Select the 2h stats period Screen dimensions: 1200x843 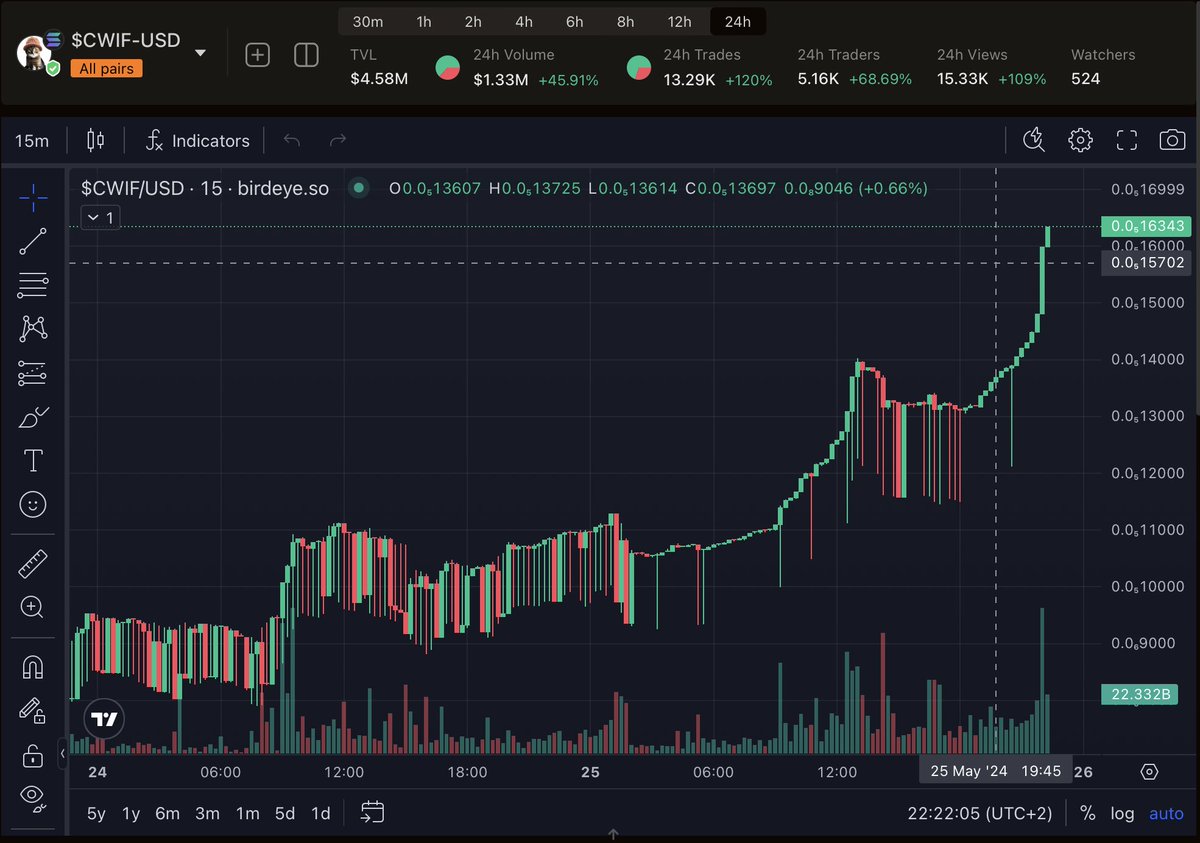[473, 22]
